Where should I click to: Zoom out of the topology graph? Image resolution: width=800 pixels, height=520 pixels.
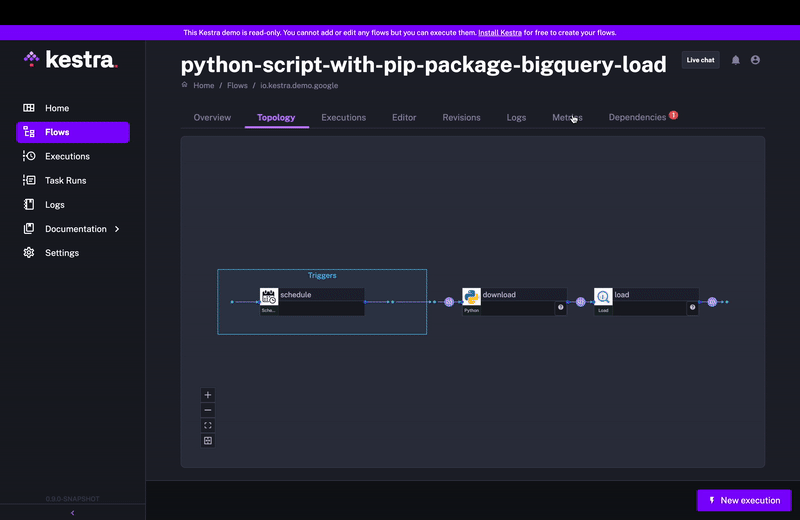(208, 410)
